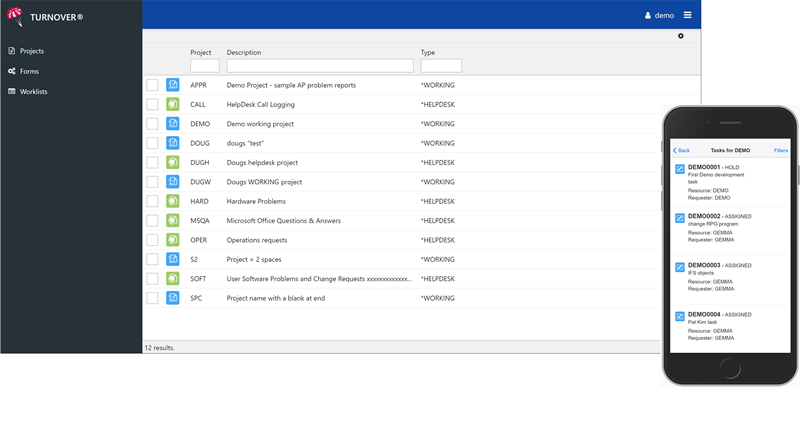Screen dimensions: 800x444
Task: Click the blue icon for SPC project
Action: click(172, 298)
